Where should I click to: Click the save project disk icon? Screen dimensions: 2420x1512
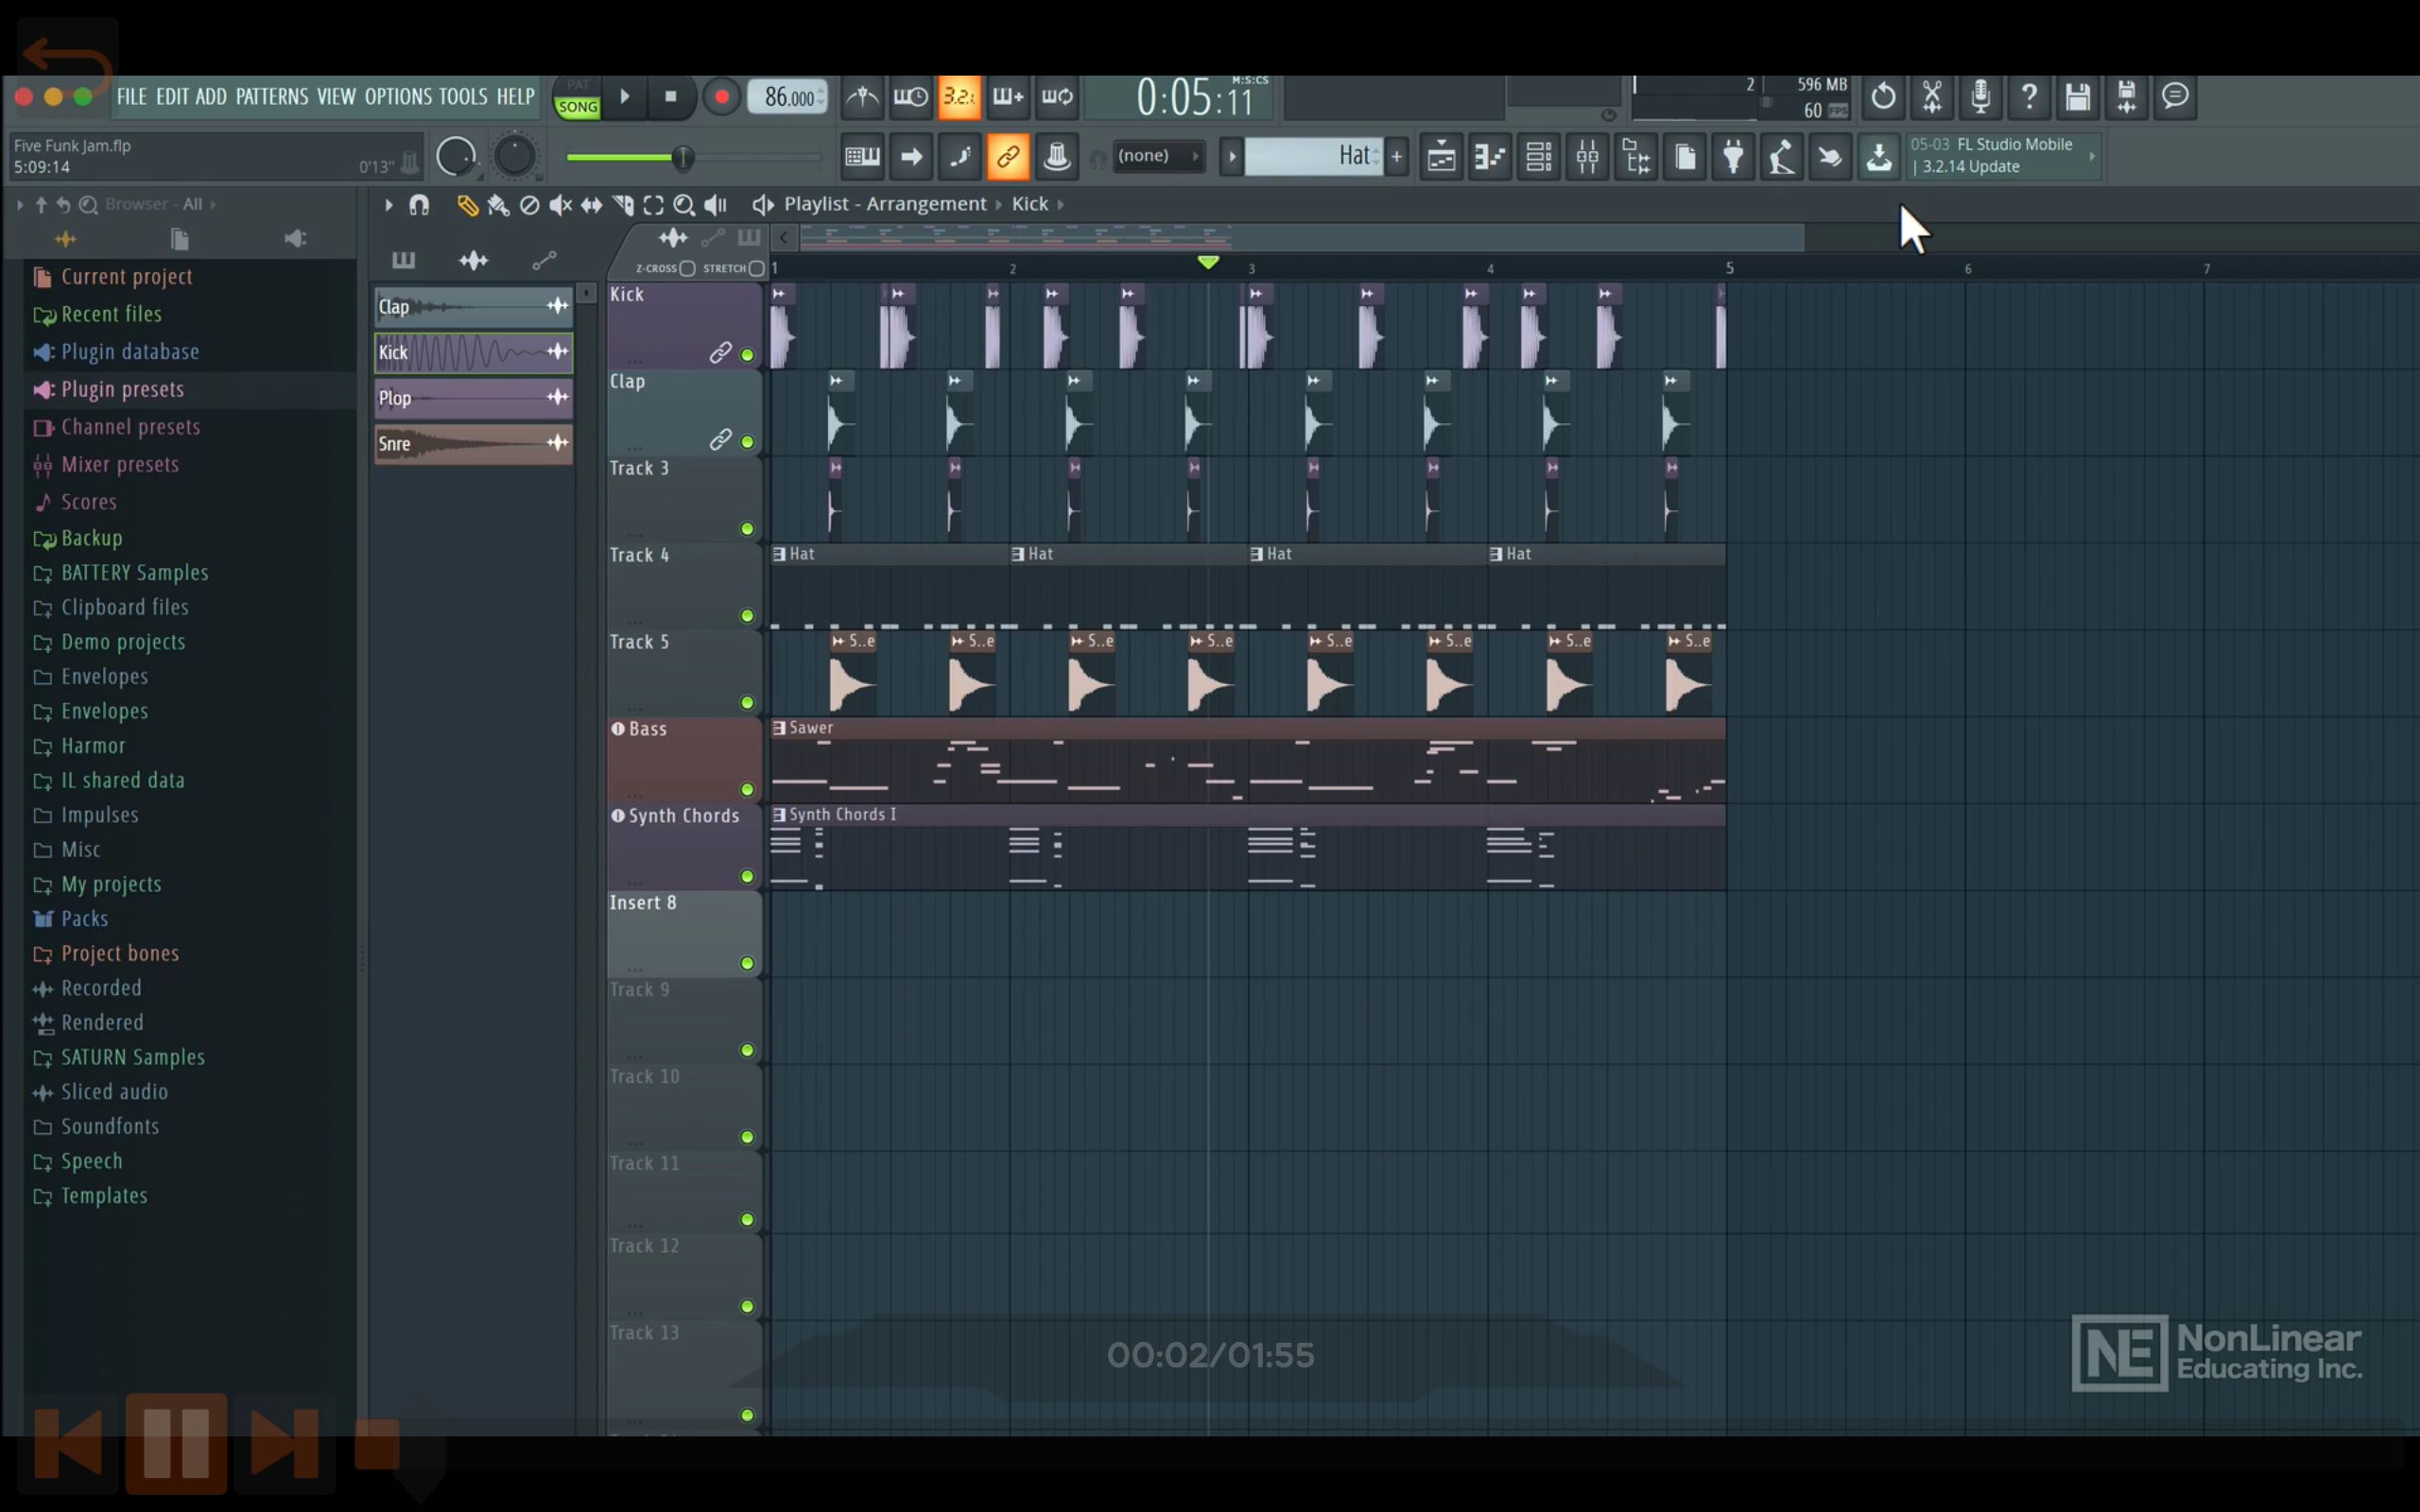(x=2077, y=97)
